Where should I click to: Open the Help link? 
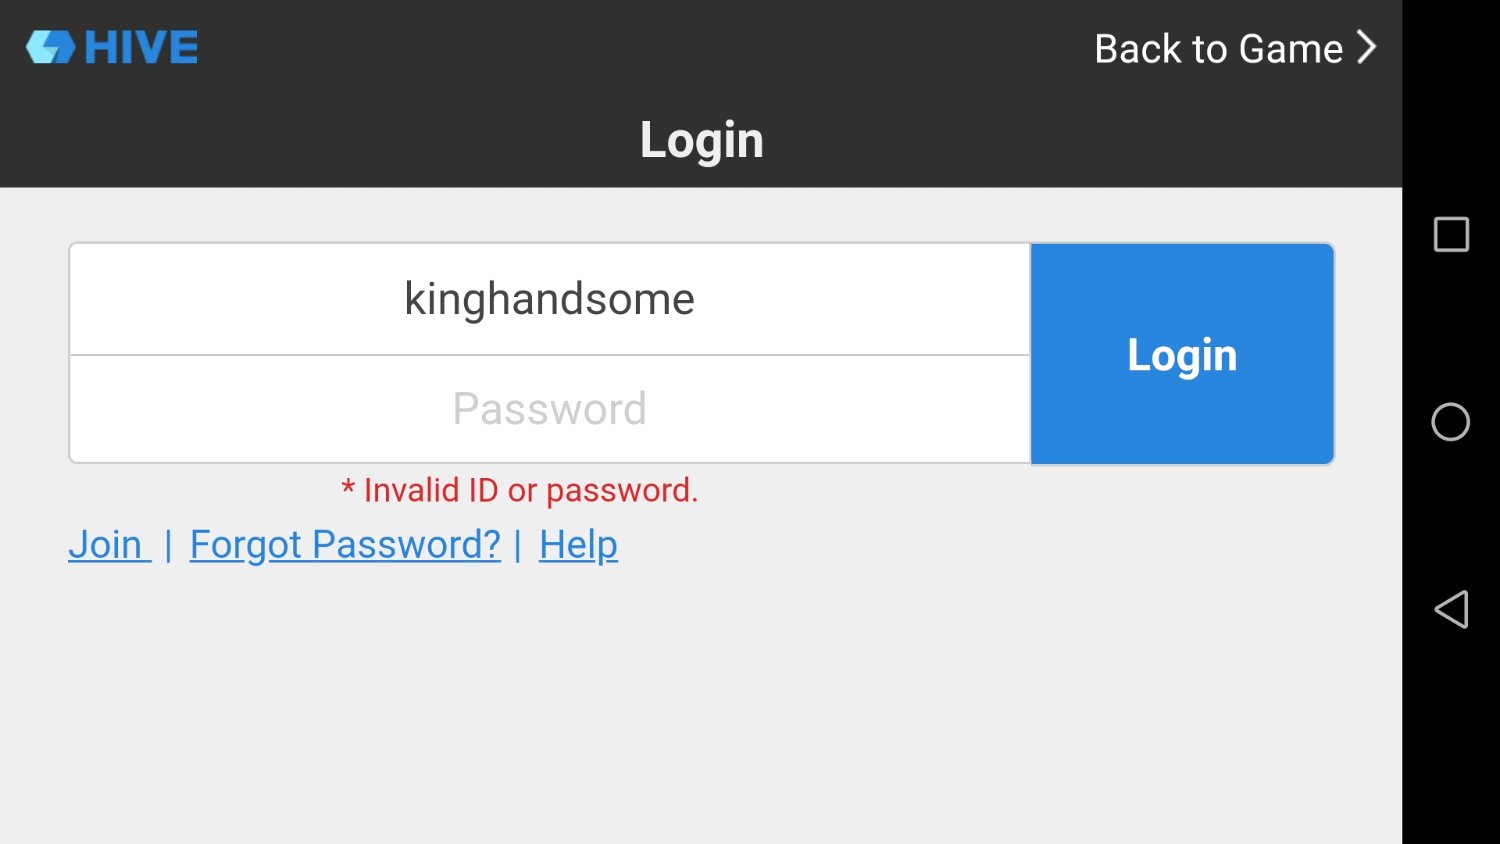(578, 545)
